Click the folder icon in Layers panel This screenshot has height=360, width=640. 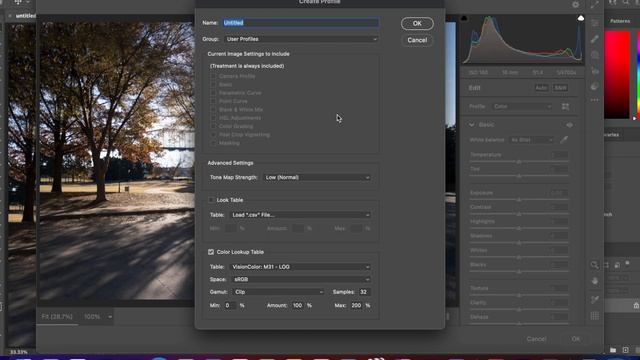pos(613,350)
